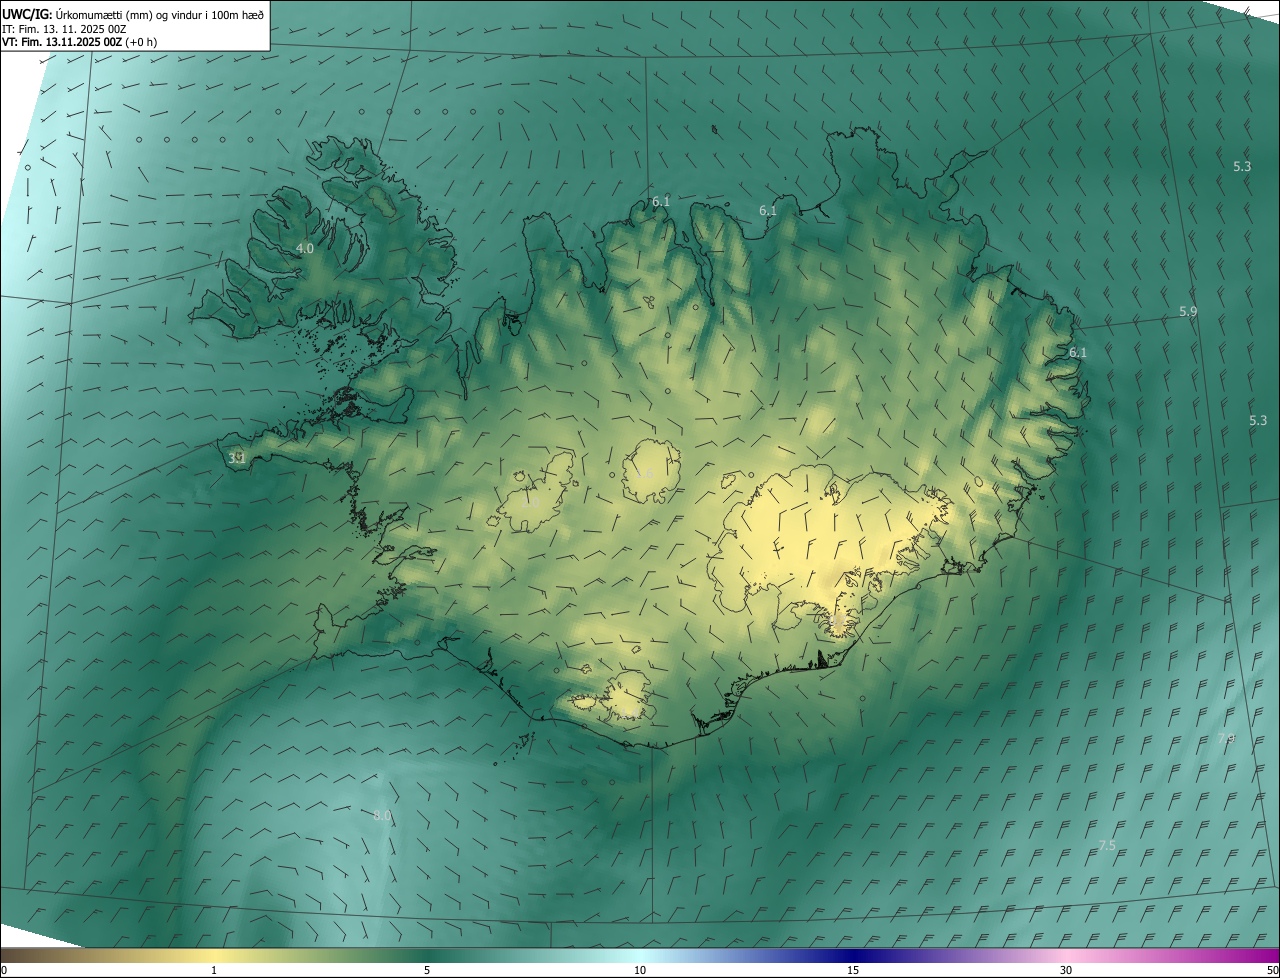1280x978 pixels.
Task: Click the 7.9 value near the southeast map edge
Action: click(1227, 738)
